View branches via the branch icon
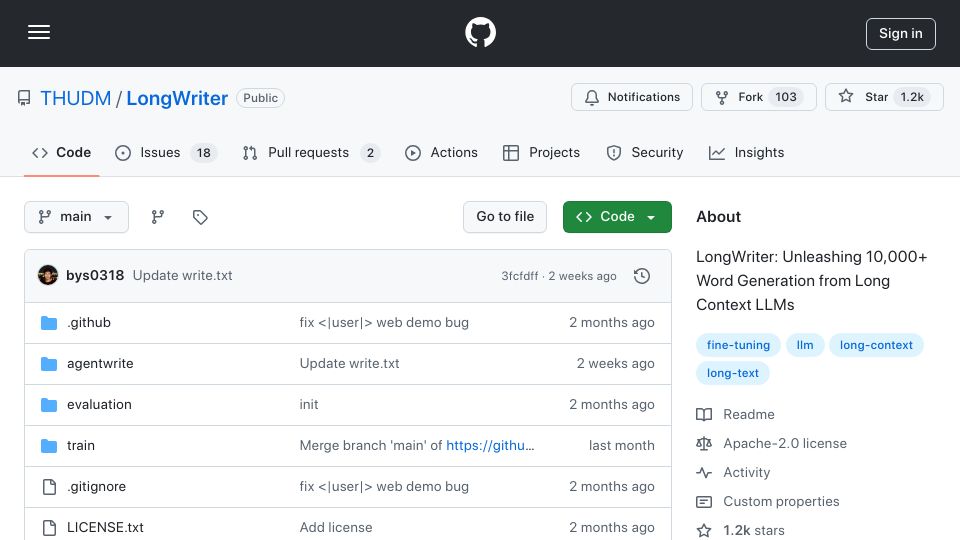The width and height of the screenshot is (960, 540). (x=158, y=217)
